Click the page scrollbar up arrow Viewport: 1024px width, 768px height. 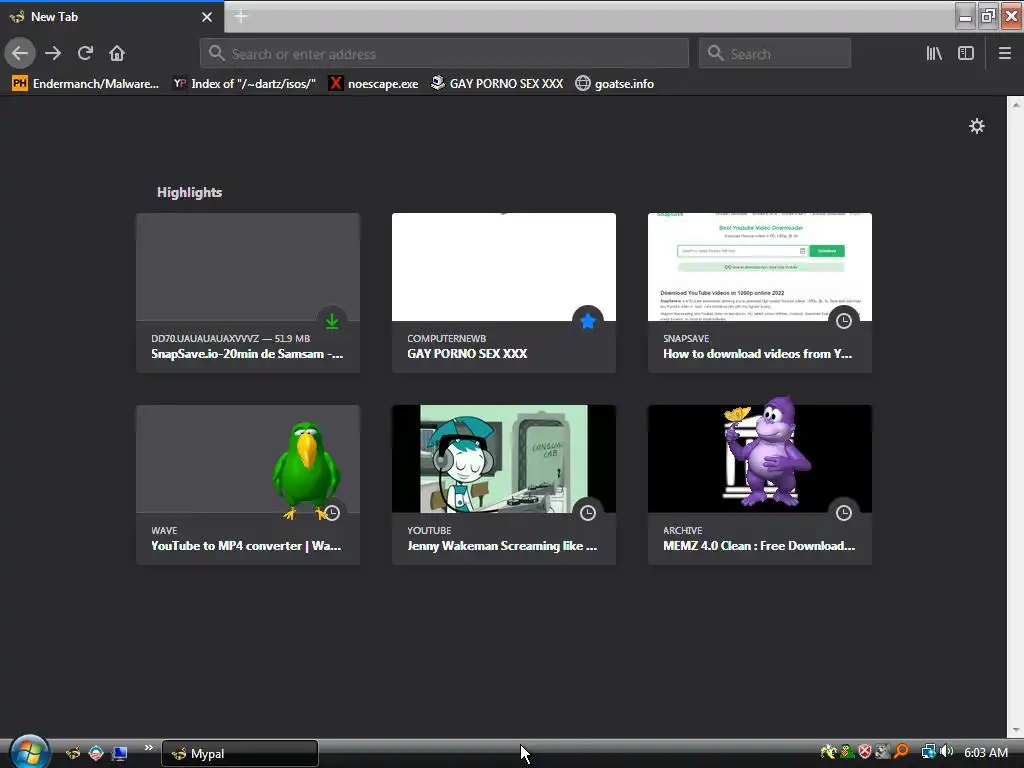[1016, 104]
